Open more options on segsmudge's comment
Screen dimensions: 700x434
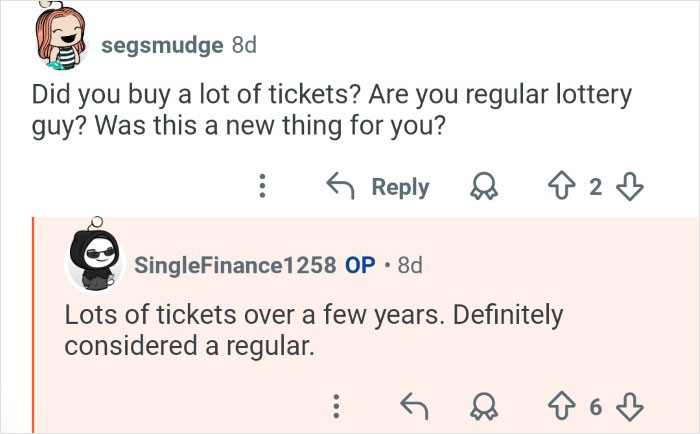tap(262, 187)
